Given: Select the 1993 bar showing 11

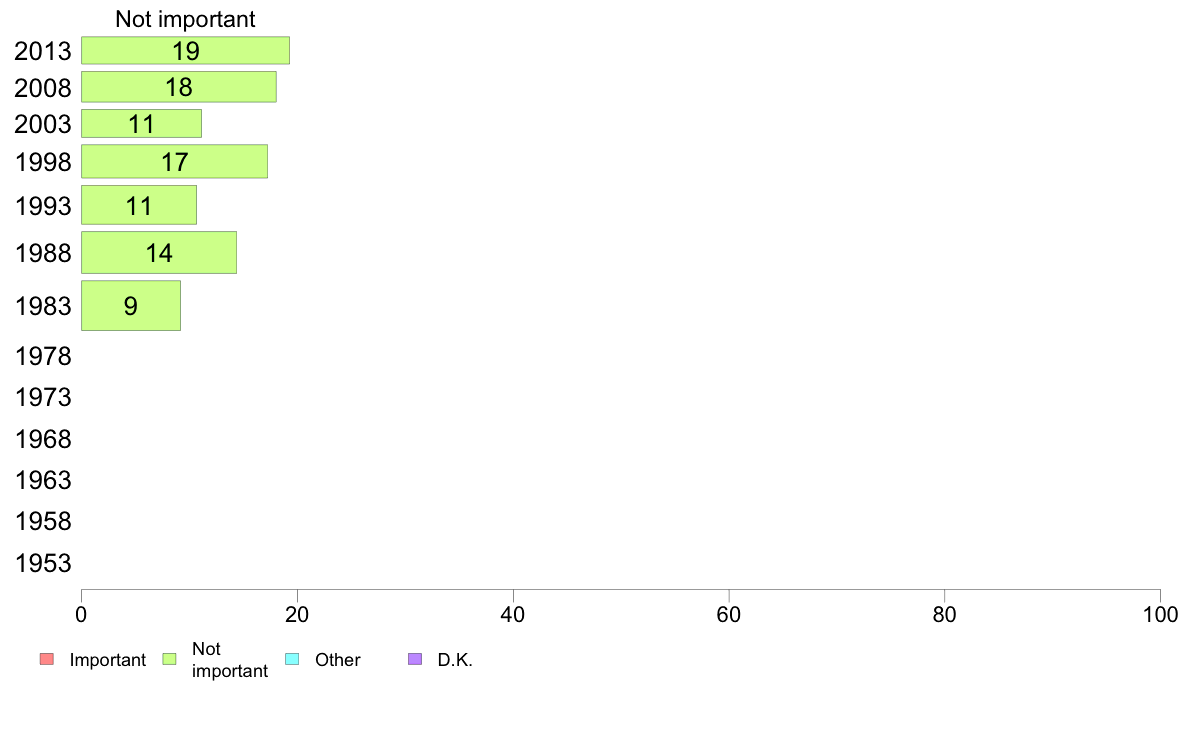Looking at the screenshot, I should point(139,205).
